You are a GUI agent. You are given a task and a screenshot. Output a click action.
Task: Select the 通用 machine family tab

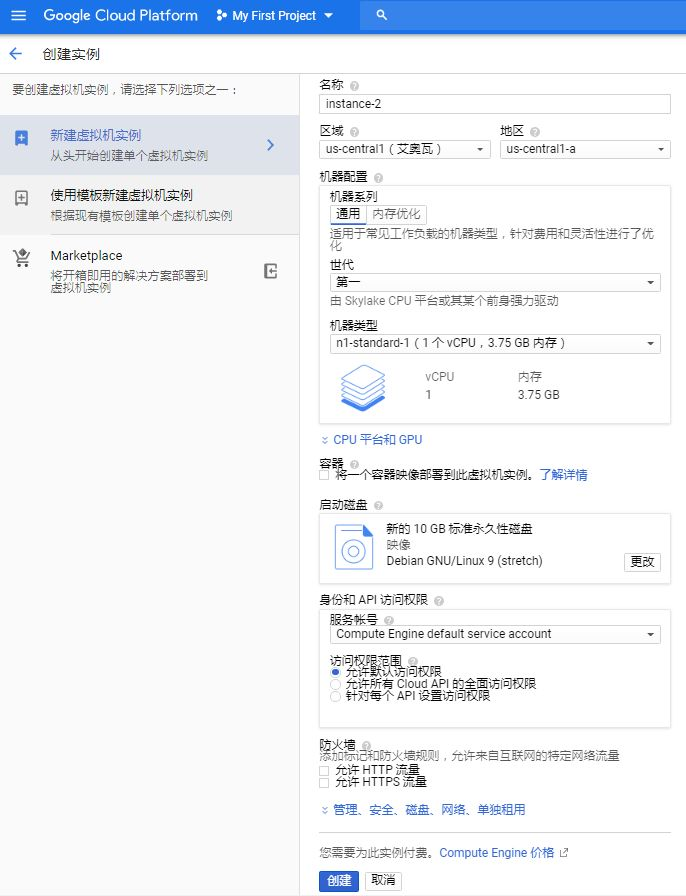coord(348,214)
